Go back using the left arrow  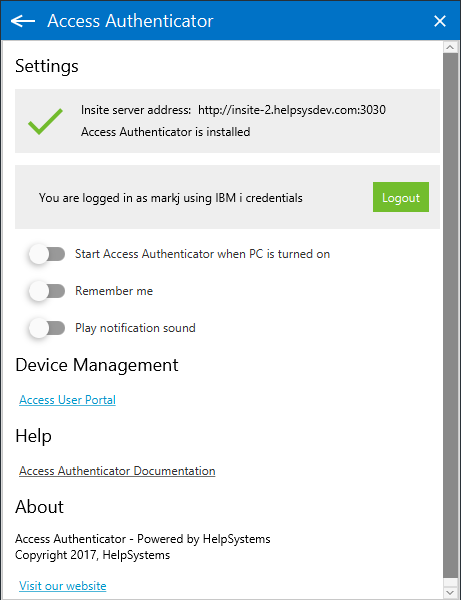pos(23,21)
